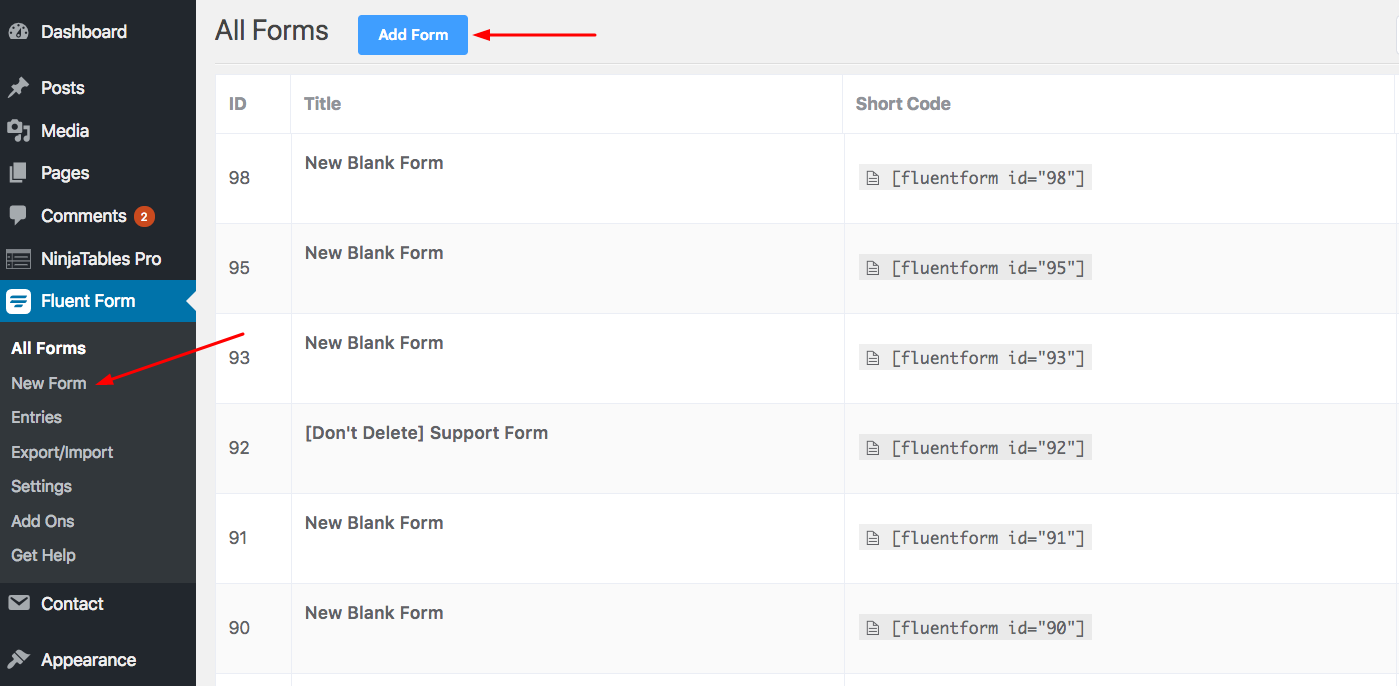Click the Media icon in sidebar

pyautogui.click(x=18, y=131)
